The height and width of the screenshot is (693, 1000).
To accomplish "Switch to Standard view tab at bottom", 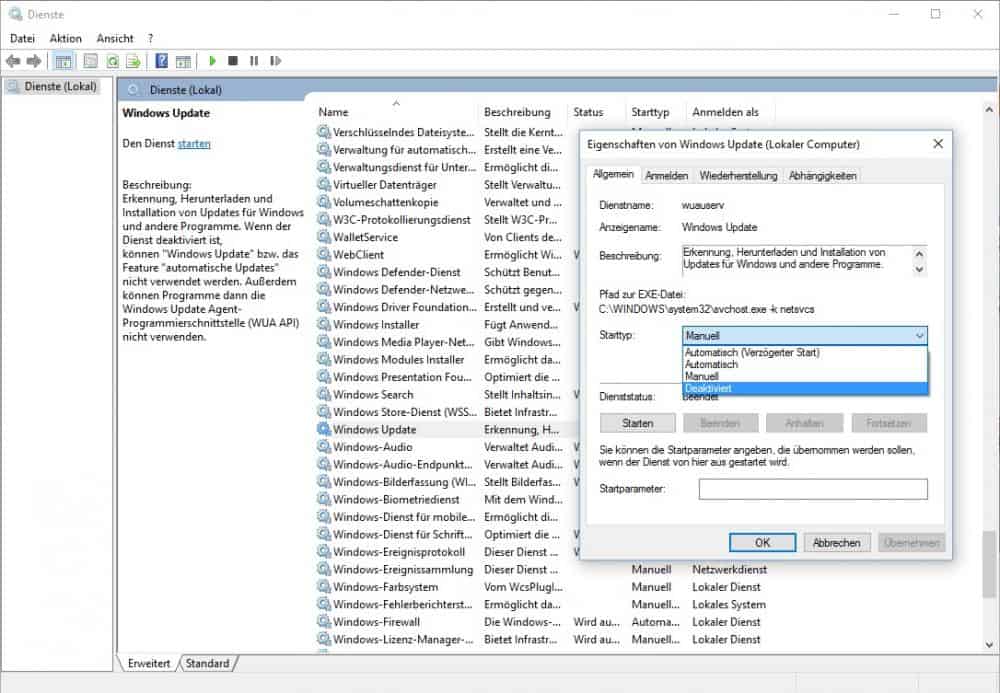I will click(207, 663).
